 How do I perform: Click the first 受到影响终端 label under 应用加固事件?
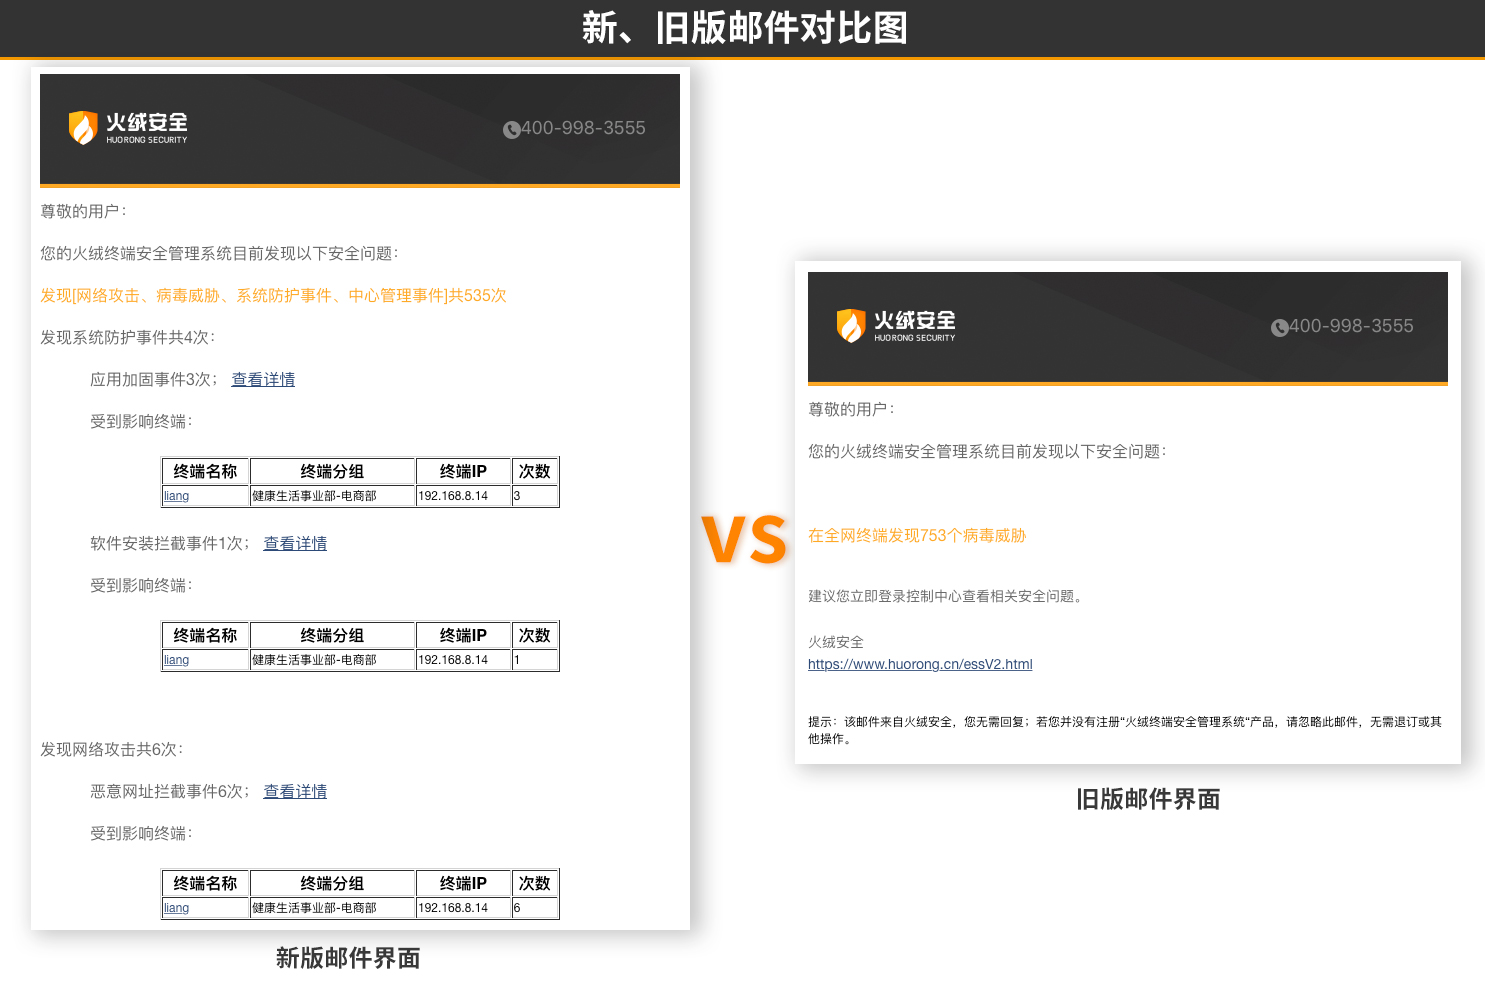coord(141,421)
